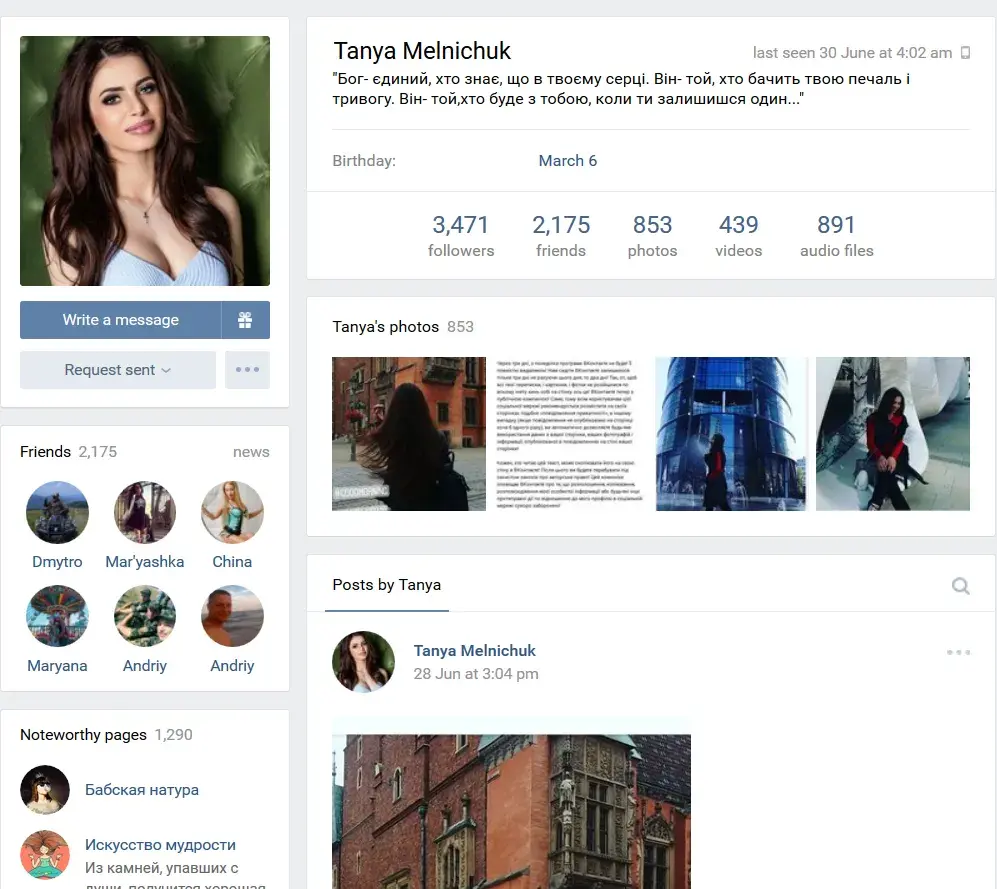Click Dmytro's friend avatar
Viewport: 997px width, 889px height.
pos(57,512)
